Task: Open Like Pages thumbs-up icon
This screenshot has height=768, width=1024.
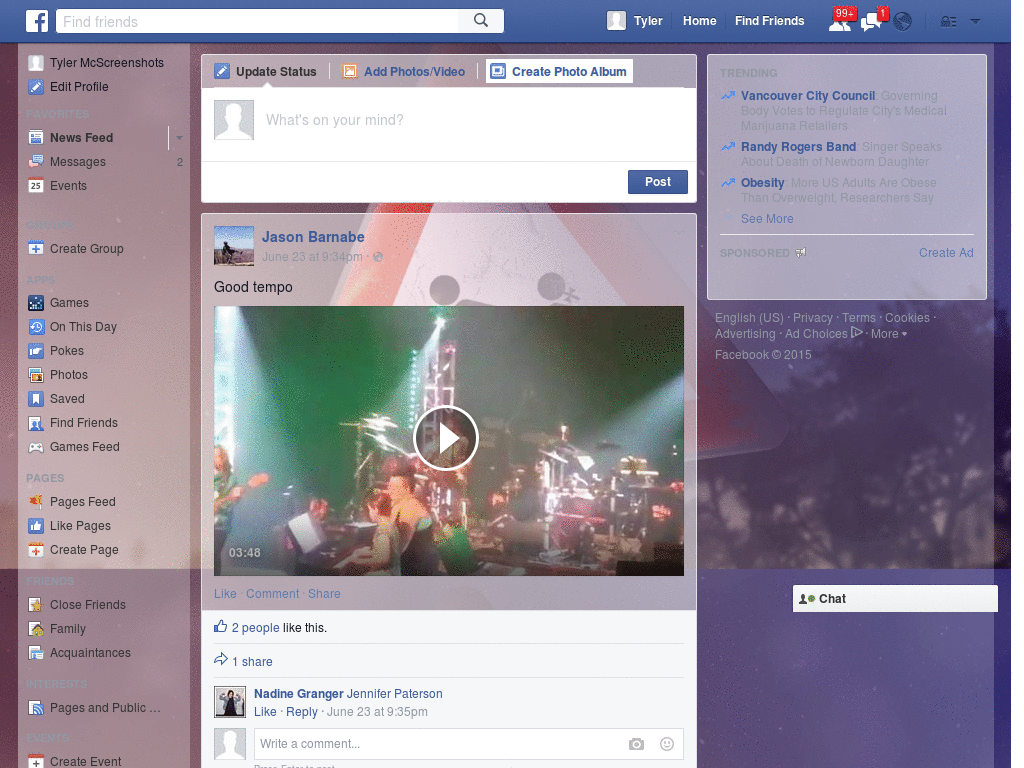Action: click(x=36, y=526)
